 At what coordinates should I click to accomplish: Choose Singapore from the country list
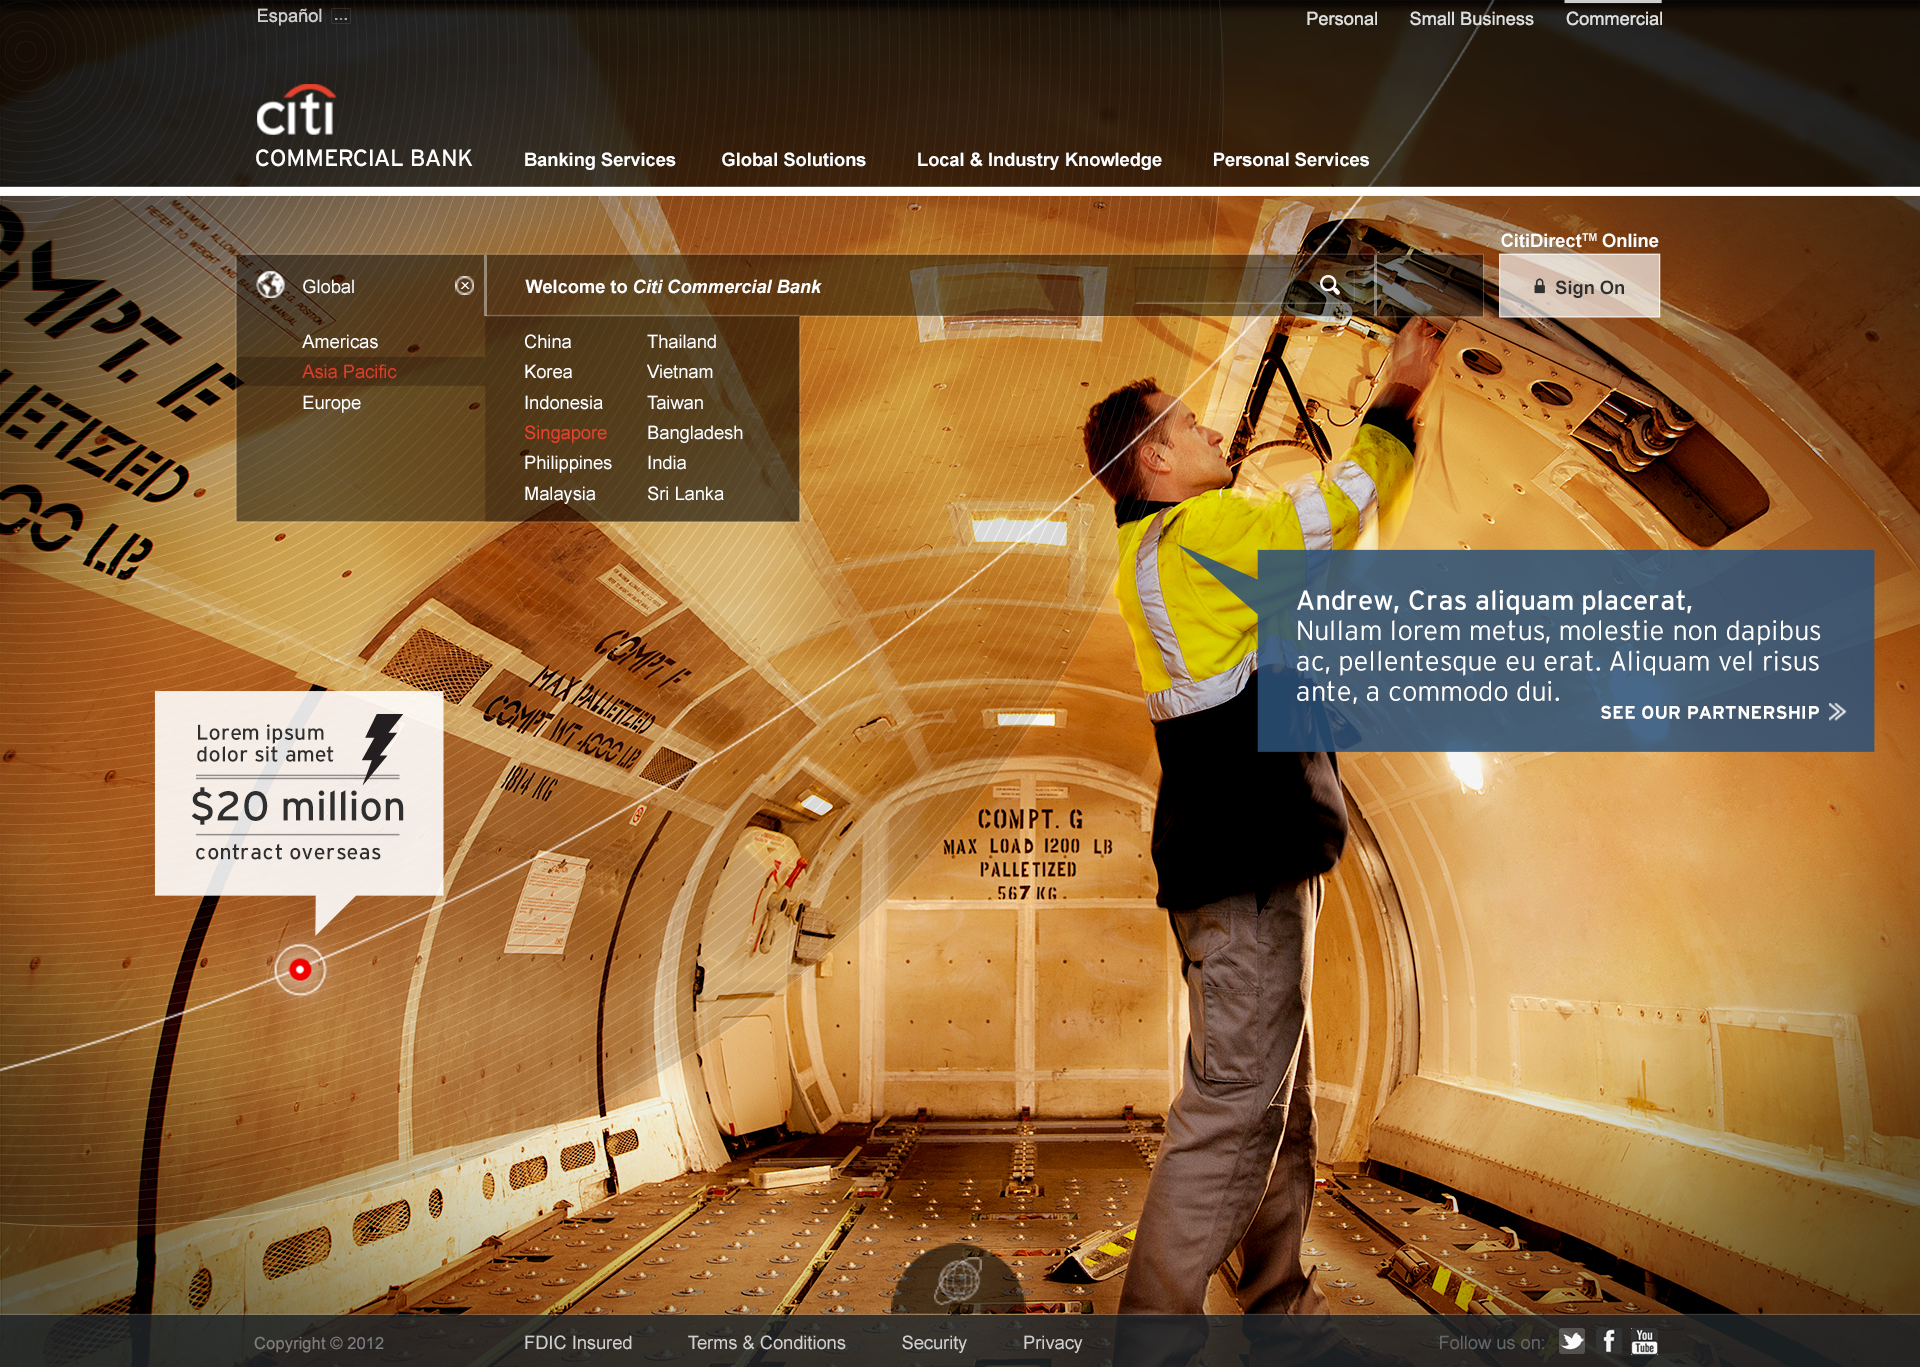(565, 433)
